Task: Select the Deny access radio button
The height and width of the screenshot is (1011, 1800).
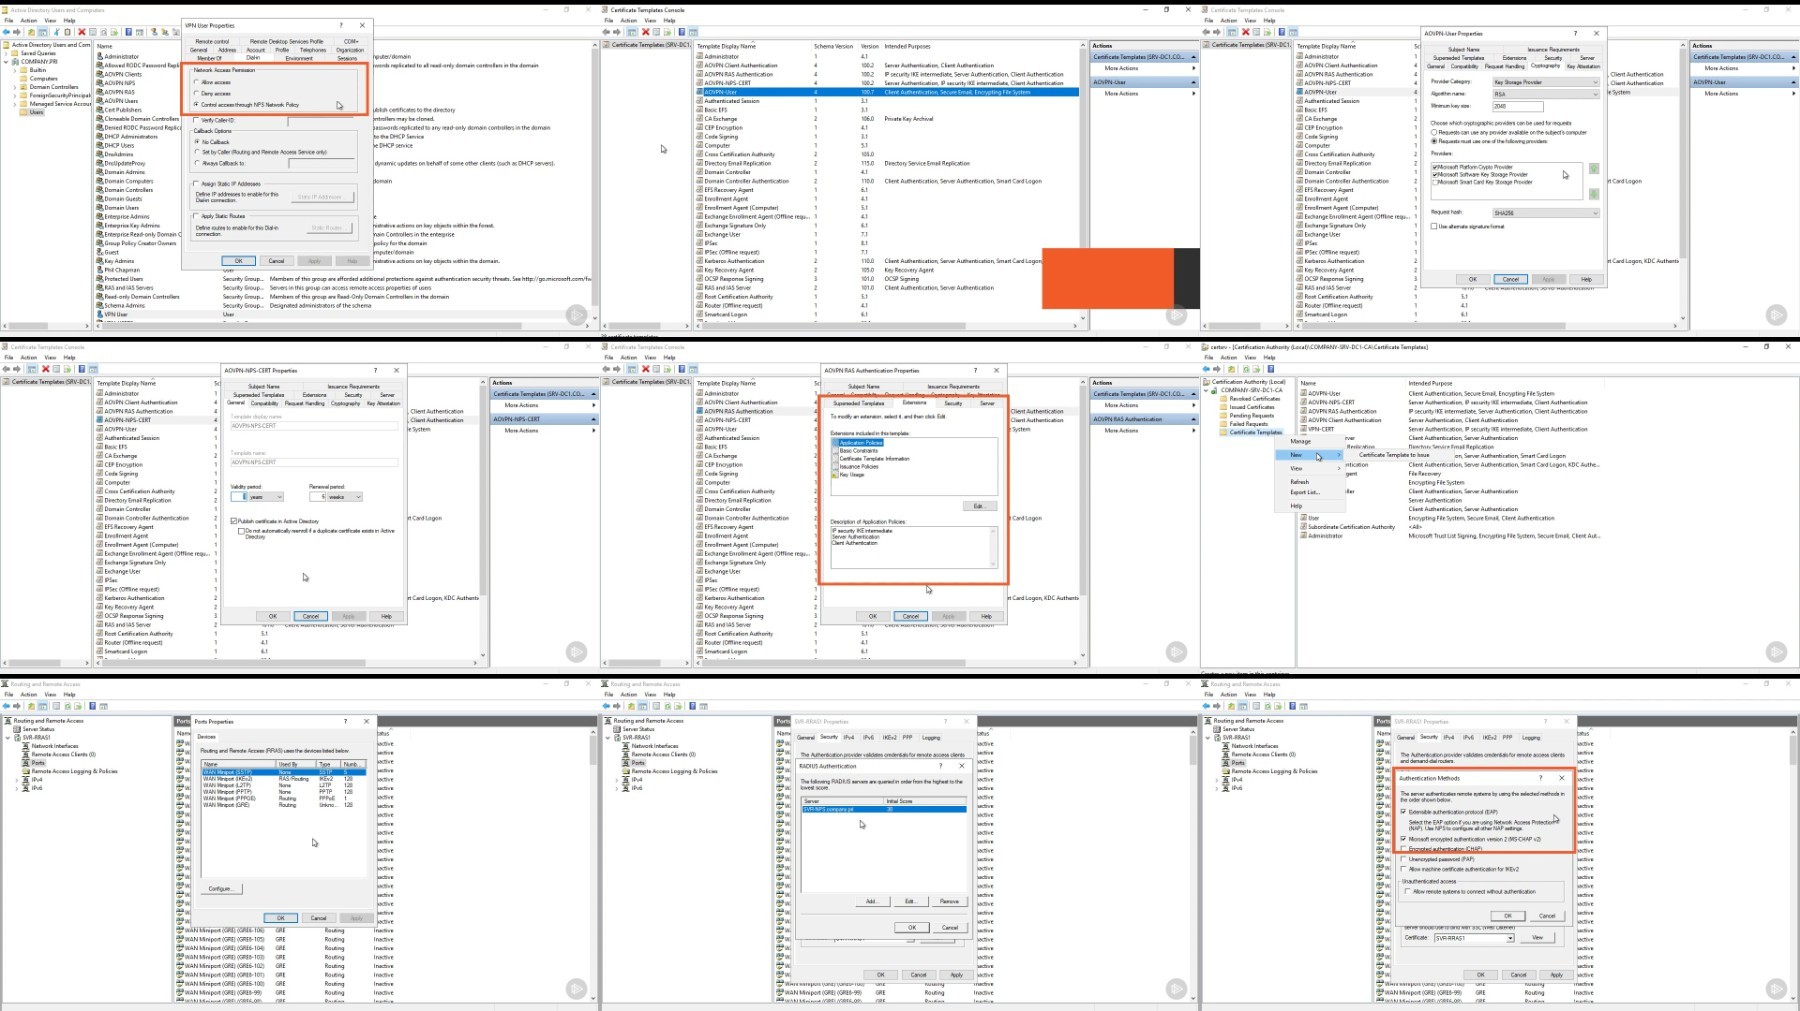Action: (196, 93)
